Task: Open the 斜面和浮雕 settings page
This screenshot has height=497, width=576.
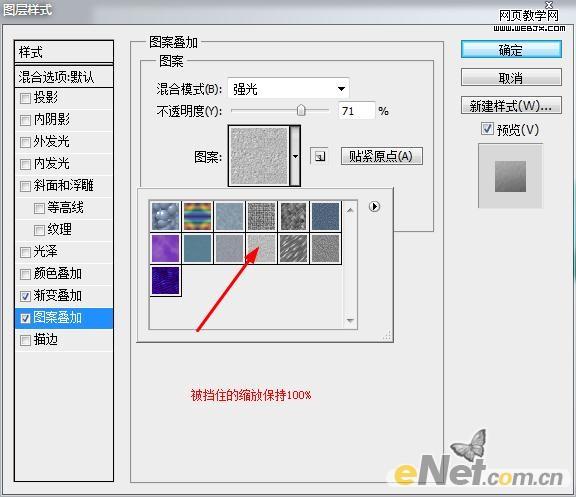Action: 64,186
